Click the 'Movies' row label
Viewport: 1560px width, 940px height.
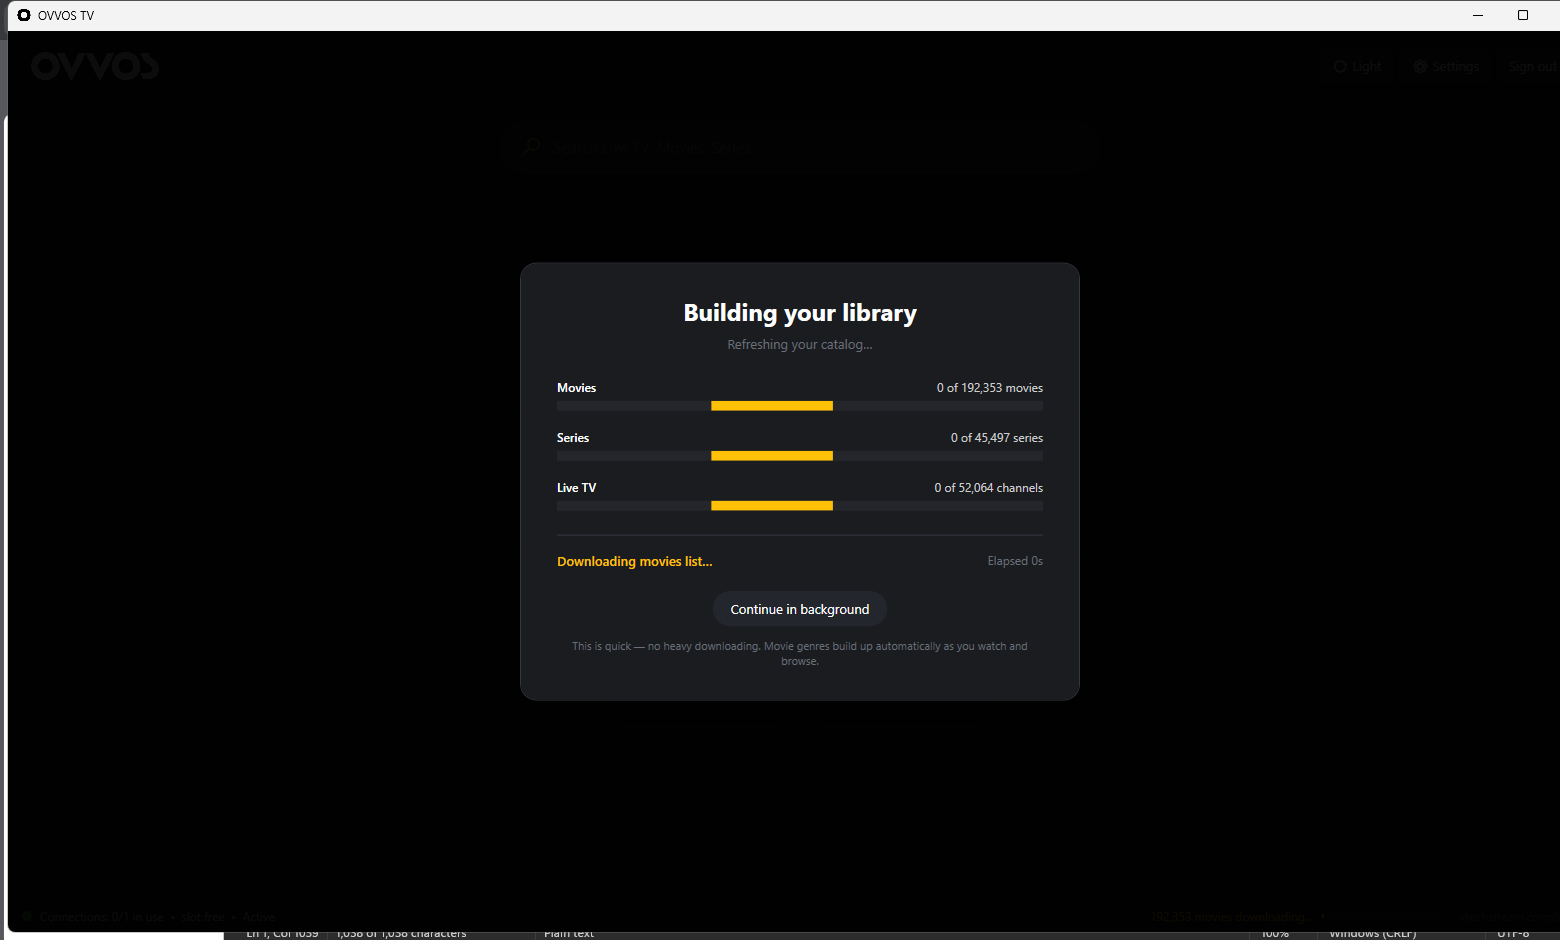point(576,388)
